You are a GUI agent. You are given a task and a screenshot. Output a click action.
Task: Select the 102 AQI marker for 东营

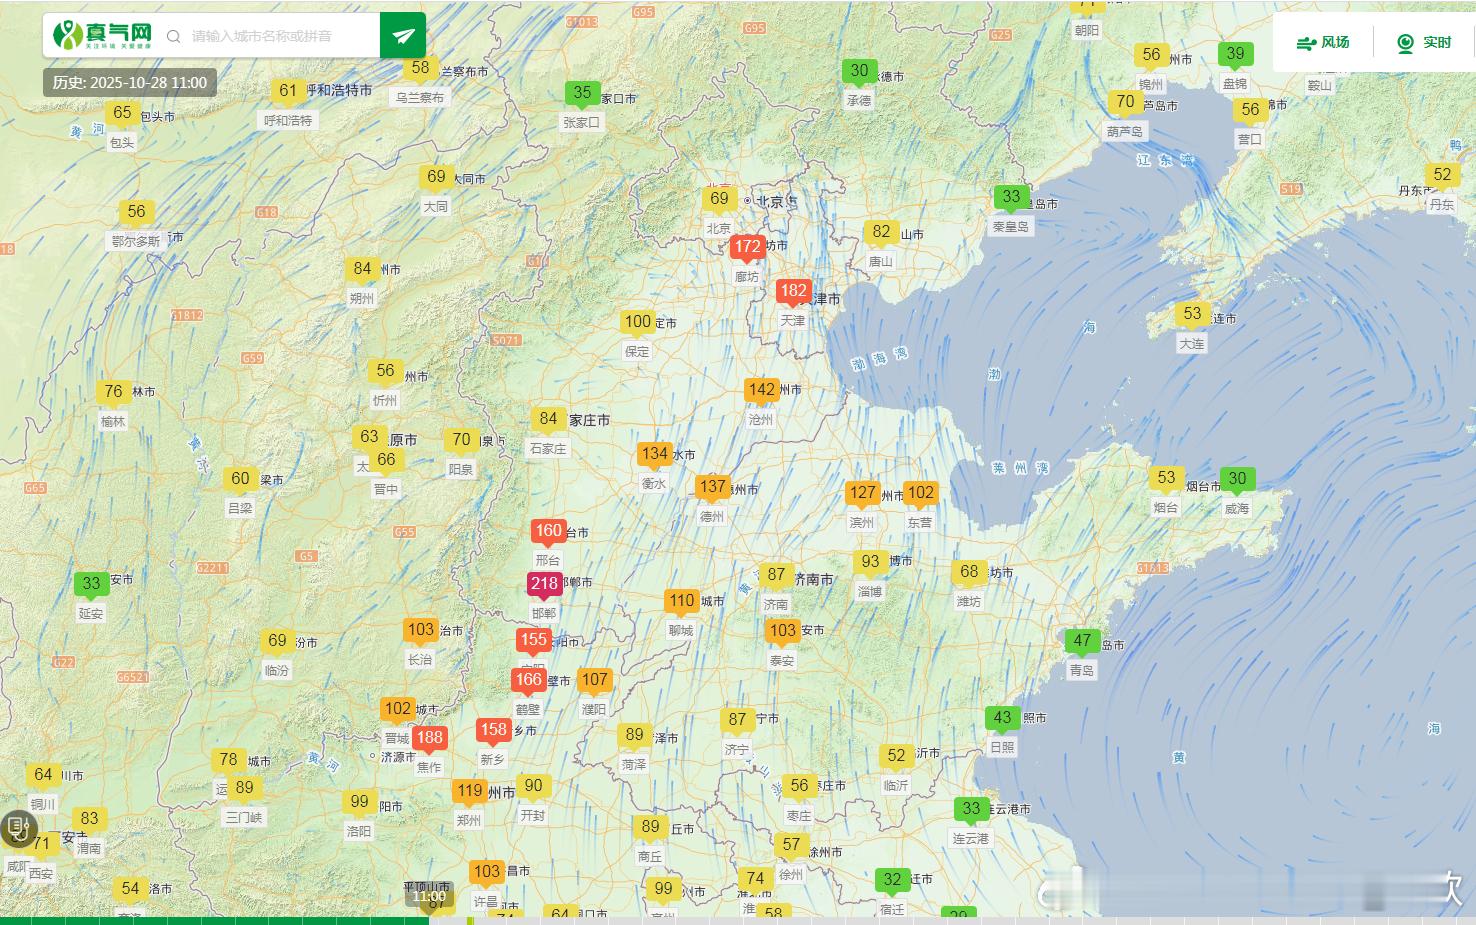921,493
